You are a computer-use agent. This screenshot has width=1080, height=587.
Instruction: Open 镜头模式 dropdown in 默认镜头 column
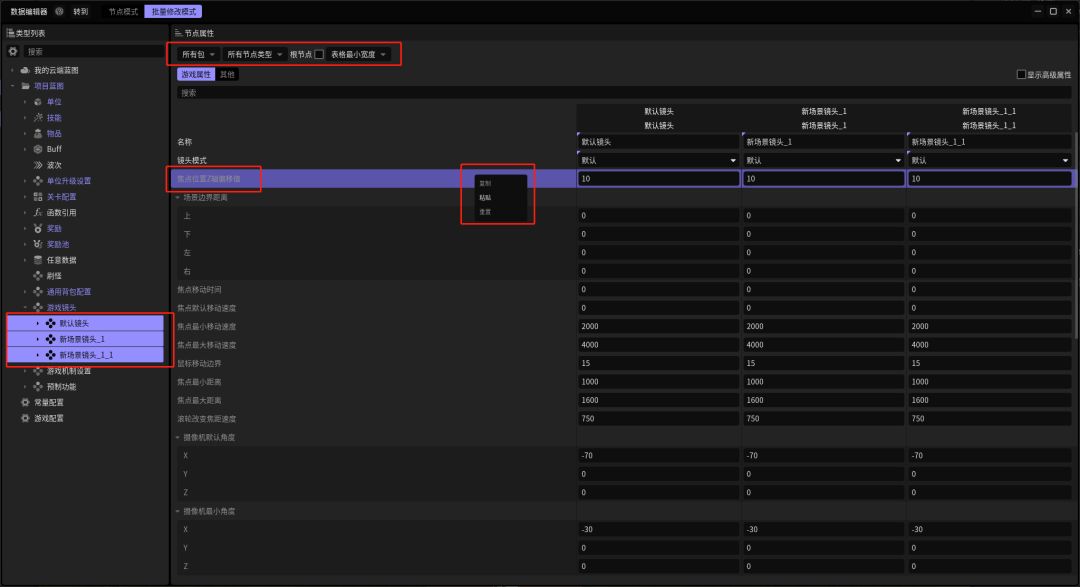coord(658,161)
